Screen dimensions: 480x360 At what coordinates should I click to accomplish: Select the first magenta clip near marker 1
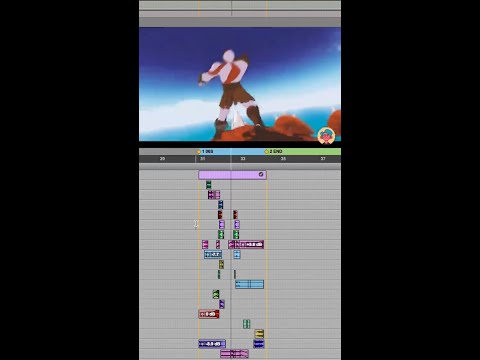pyautogui.click(x=205, y=244)
